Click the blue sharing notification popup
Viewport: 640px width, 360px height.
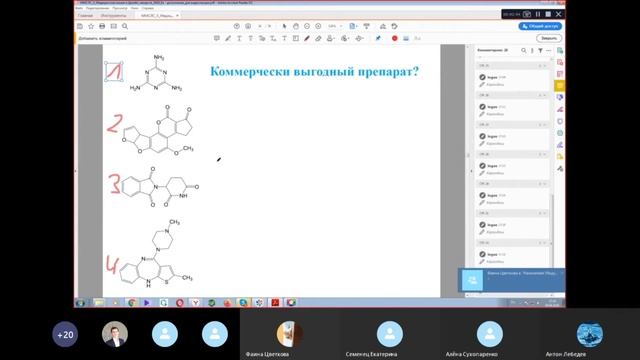511,280
